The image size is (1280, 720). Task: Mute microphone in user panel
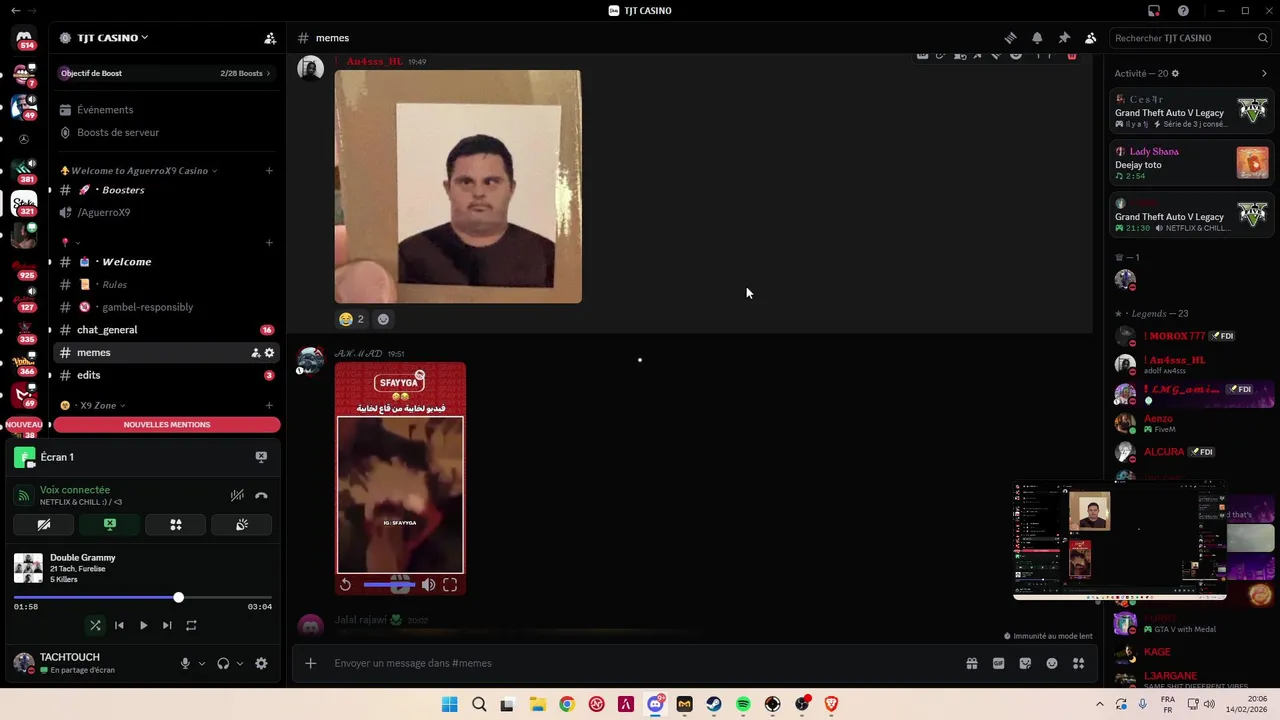pyautogui.click(x=185, y=663)
